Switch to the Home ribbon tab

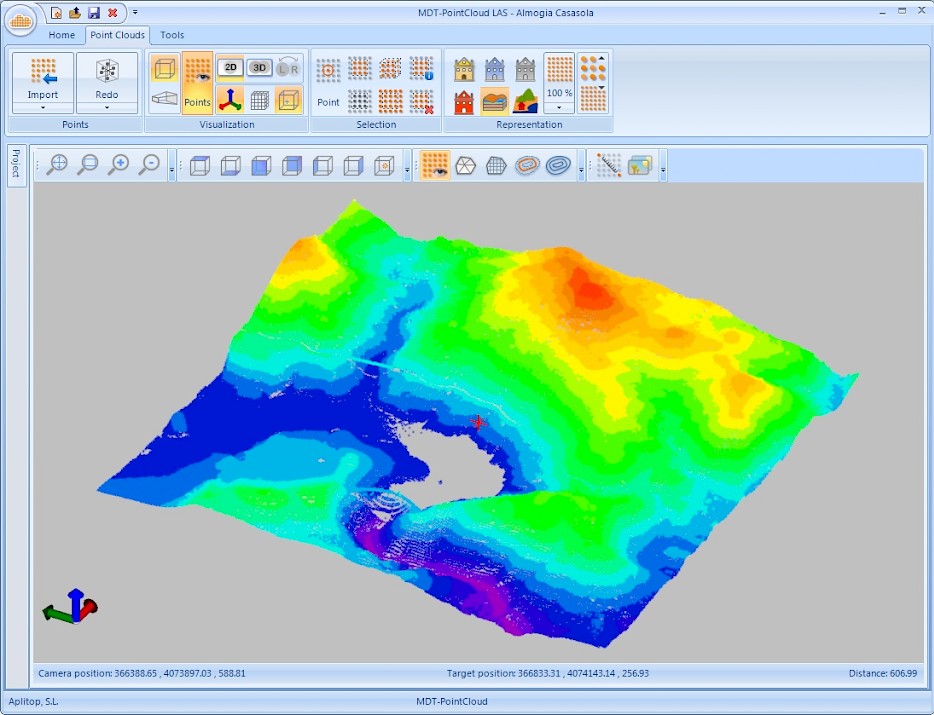pyautogui.click(x=62, y=35)
